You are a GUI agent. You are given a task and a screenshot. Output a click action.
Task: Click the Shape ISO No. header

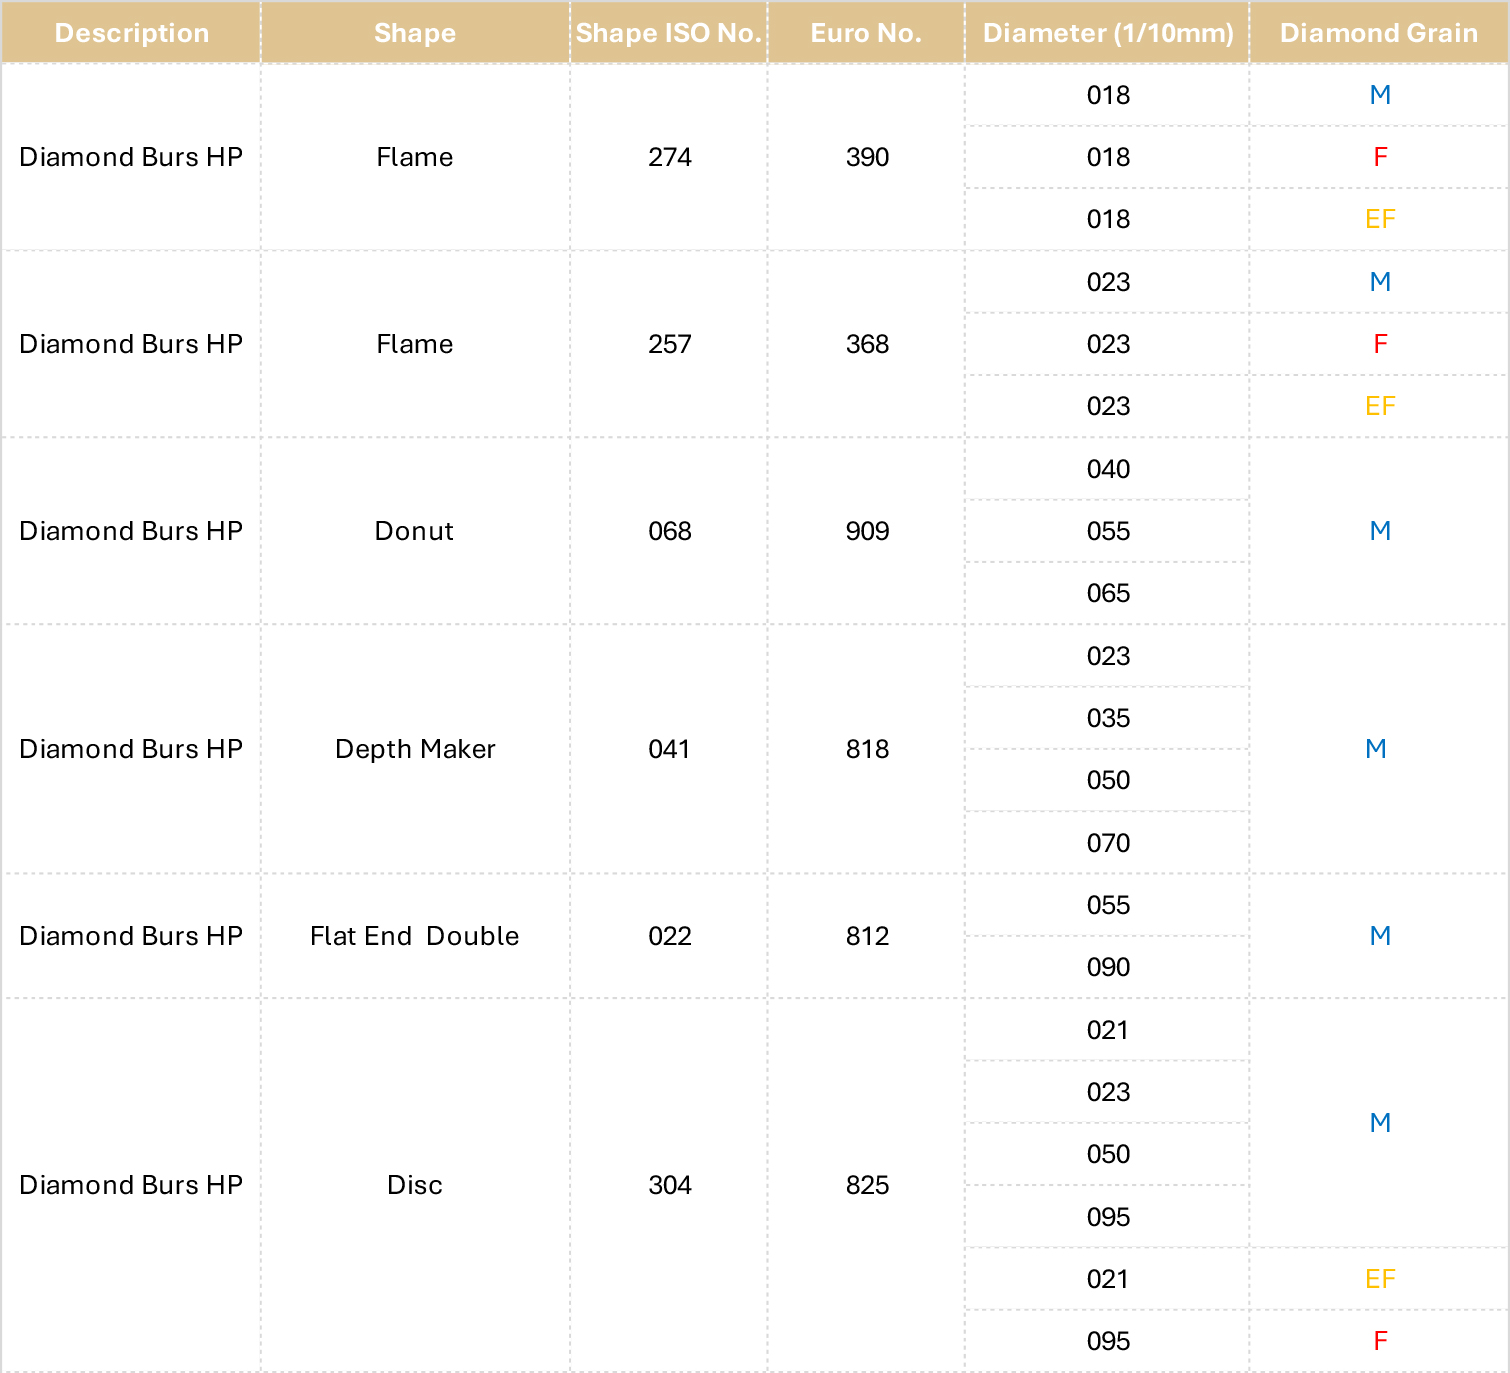[x=669, y=33]
